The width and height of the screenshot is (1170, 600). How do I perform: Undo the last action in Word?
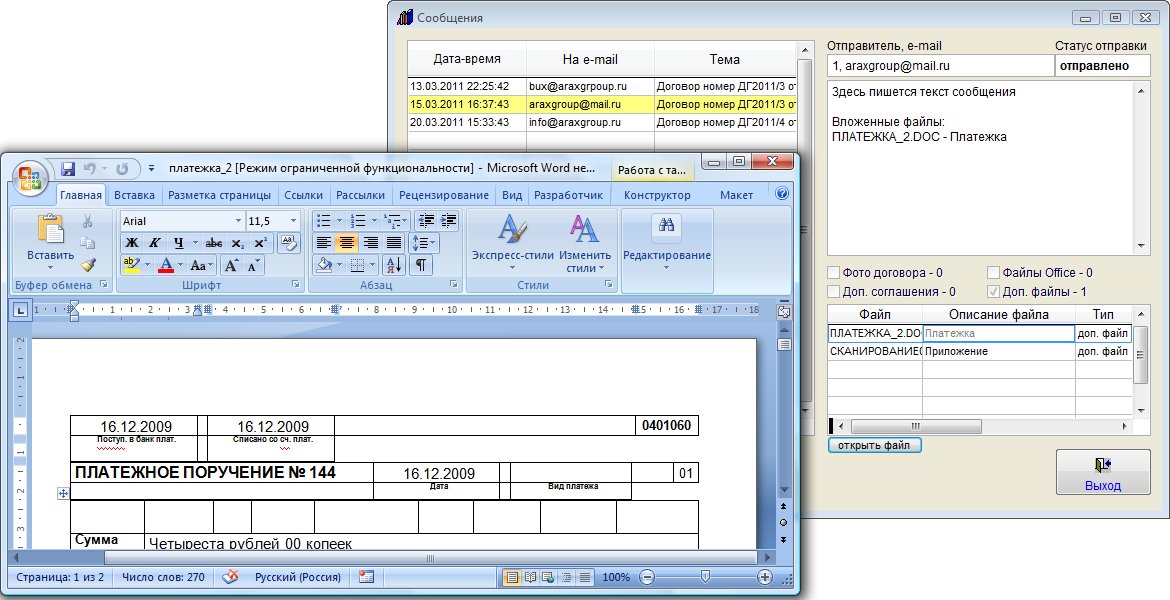(x=90, y=169)
